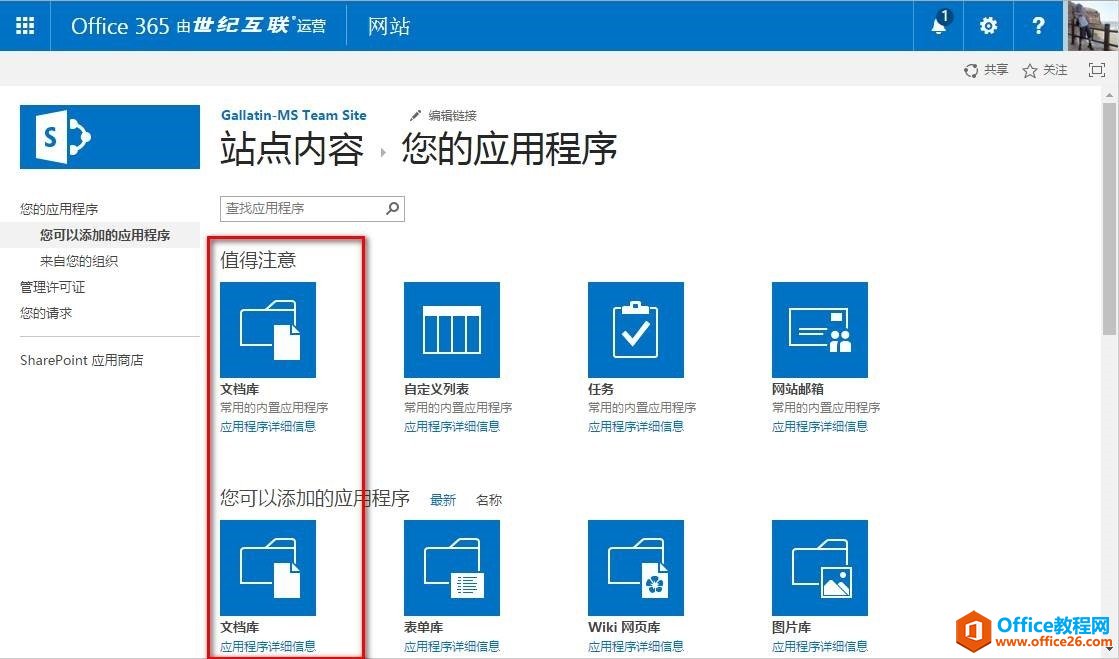Open 应用程序详细信息 under 自定义列表
Image resolution: width=1119 pixels, height=659 pixels.
pyautogui.click(x=452, y=426)
